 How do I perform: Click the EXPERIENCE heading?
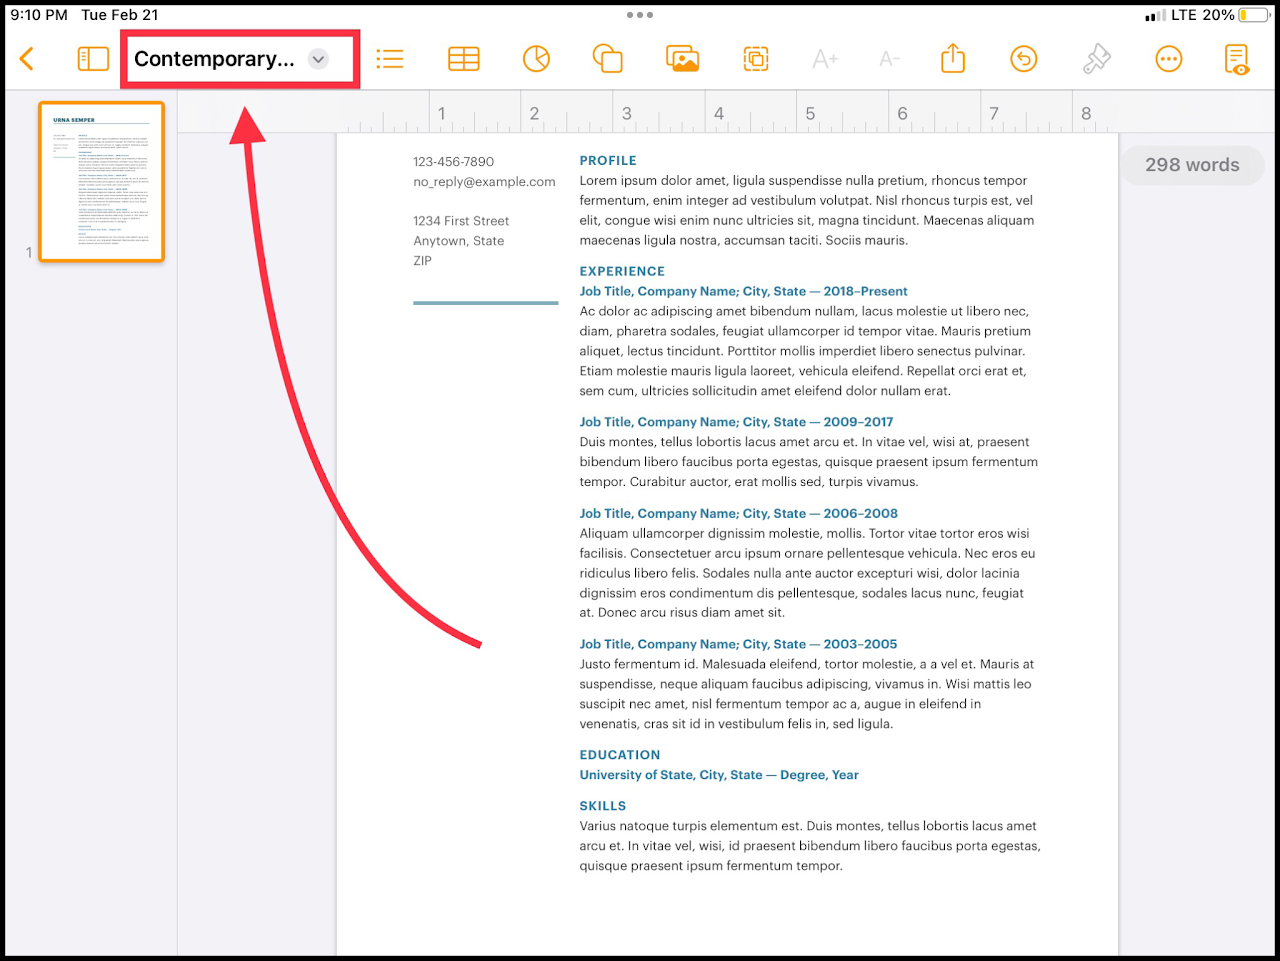[622, 271]
